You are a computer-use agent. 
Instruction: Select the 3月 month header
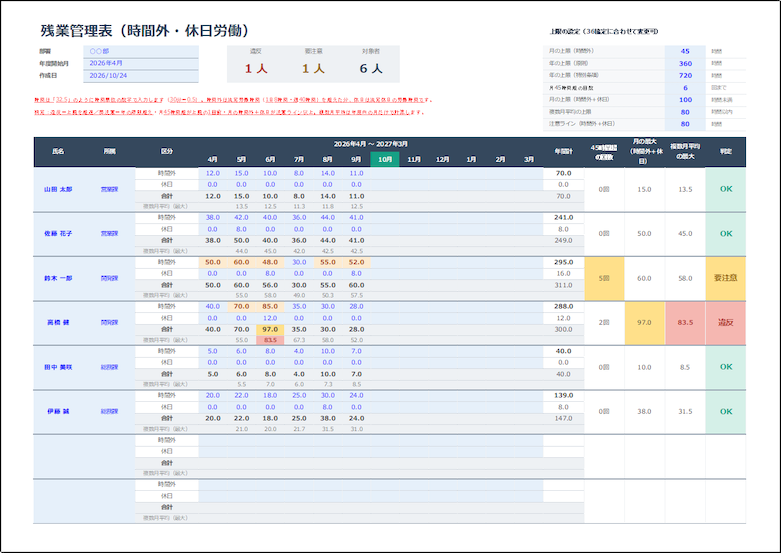529,159
